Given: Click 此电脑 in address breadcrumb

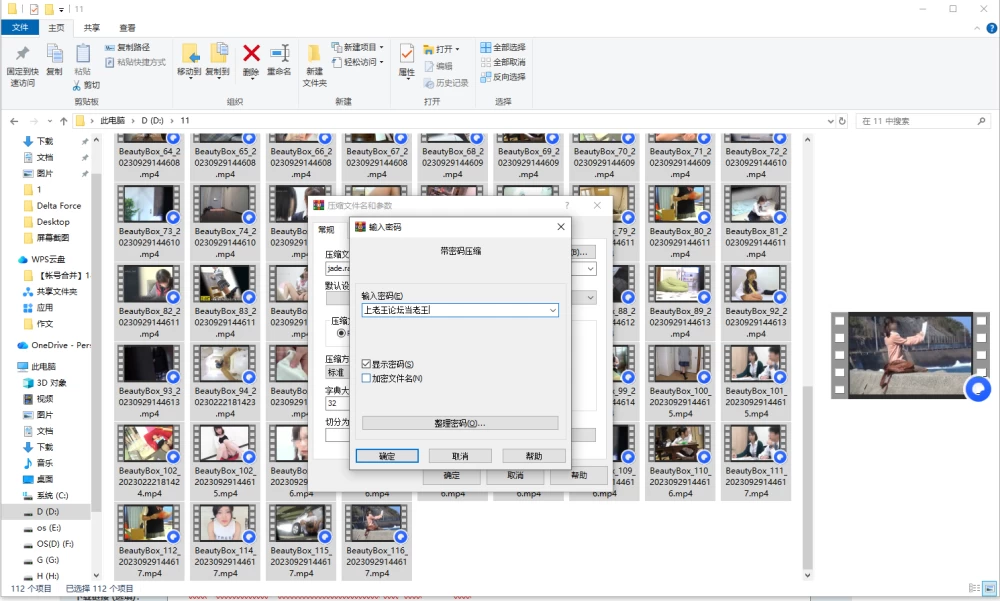Looking at the screenshot, I should click(112, 121).
